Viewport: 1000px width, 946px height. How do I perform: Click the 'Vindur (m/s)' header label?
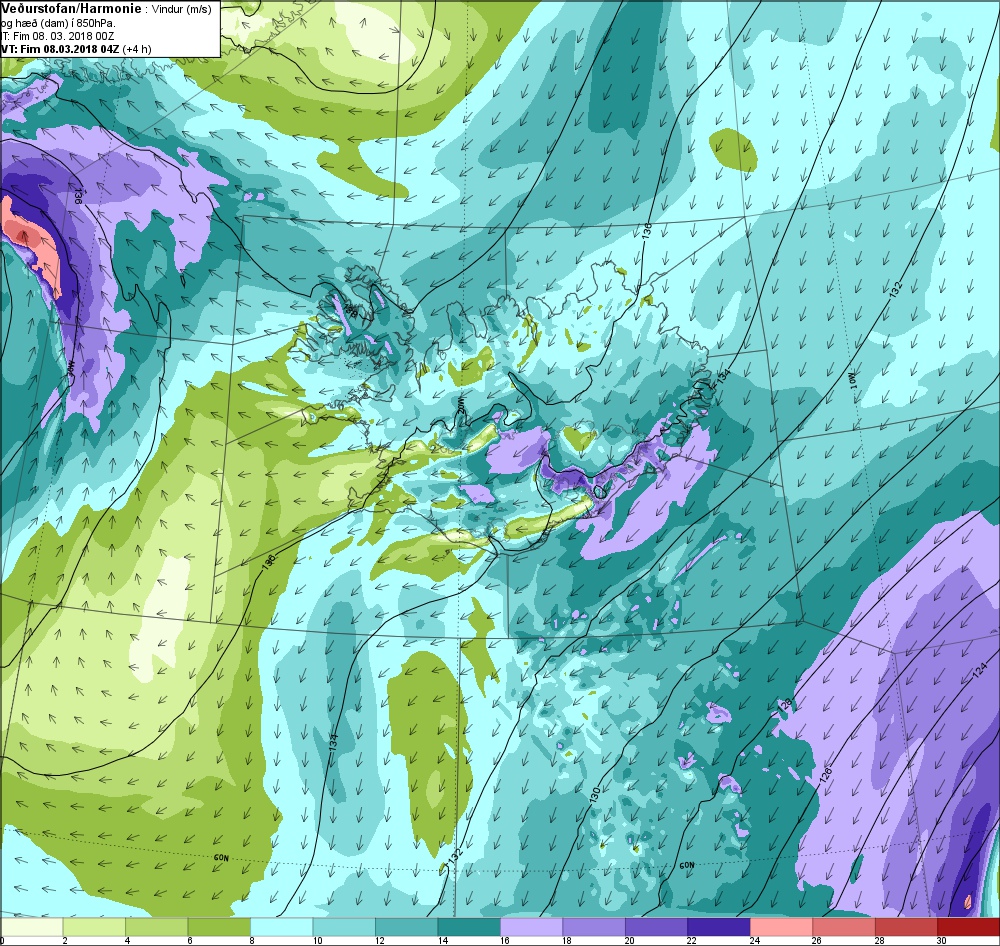(x=182, y=9)
